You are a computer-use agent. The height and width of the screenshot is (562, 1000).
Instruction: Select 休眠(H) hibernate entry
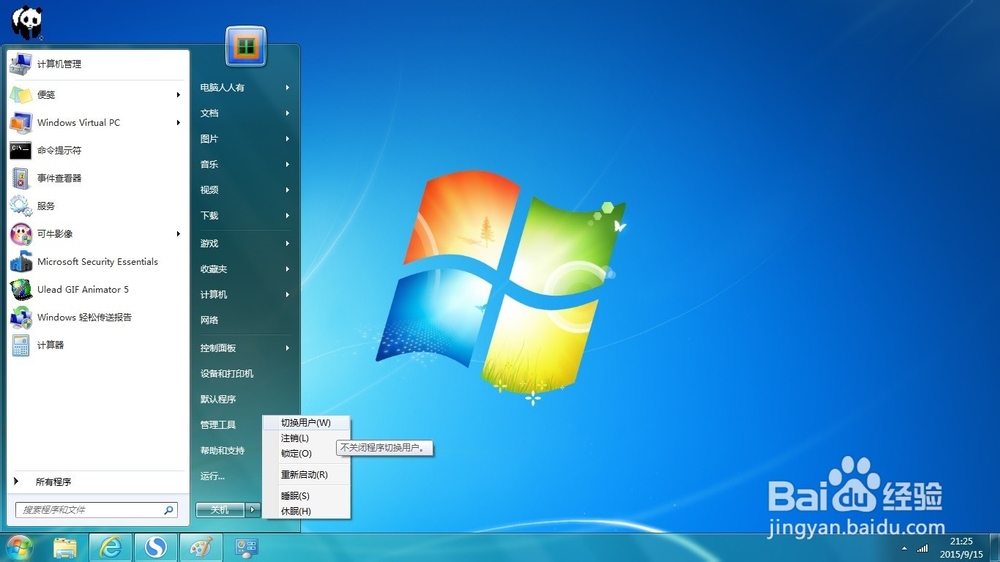point(306,511)
